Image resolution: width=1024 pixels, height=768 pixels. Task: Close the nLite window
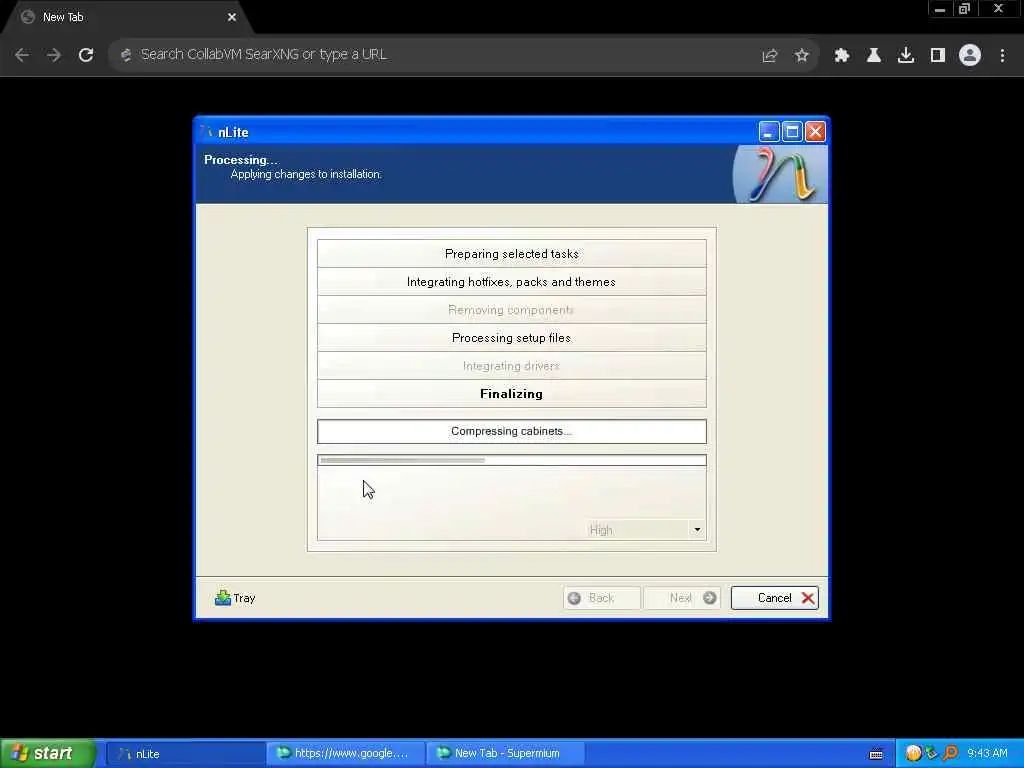(x=815, y=132)
